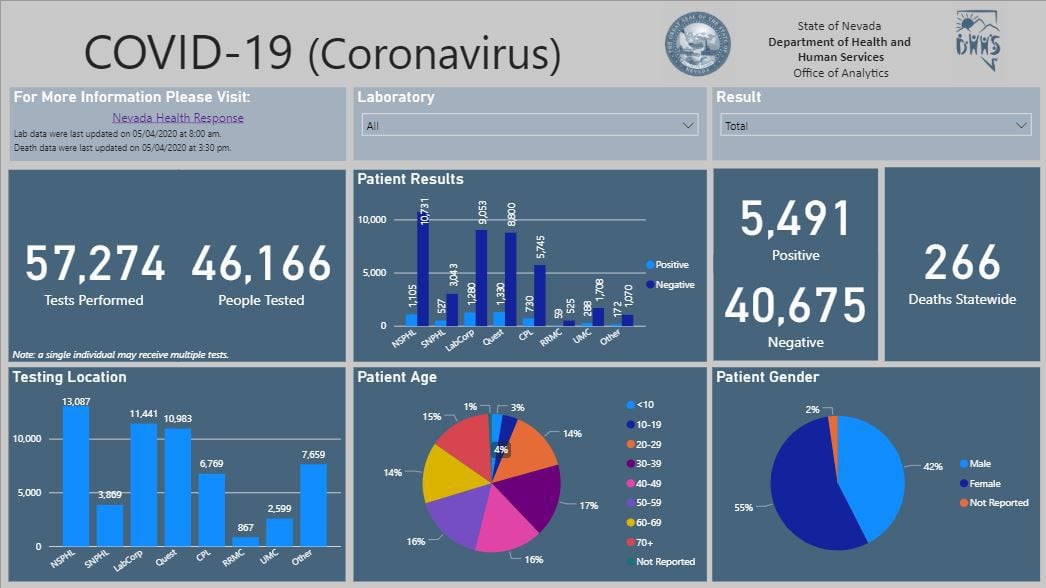Click the Nevada state seal logo

701,48
